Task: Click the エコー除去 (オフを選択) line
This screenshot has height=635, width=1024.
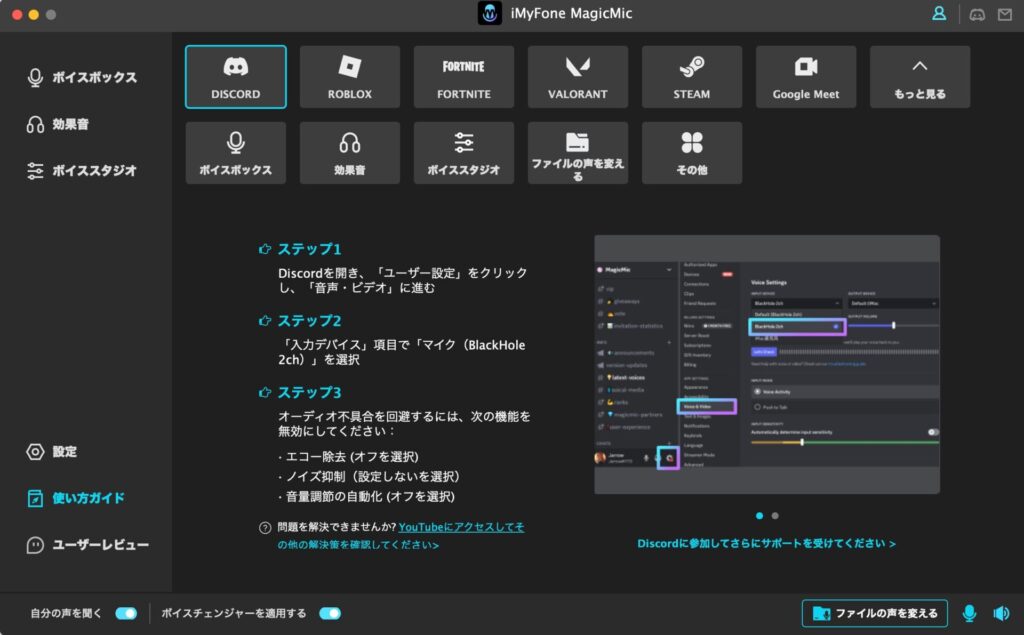Action: (x=349, y=456)
